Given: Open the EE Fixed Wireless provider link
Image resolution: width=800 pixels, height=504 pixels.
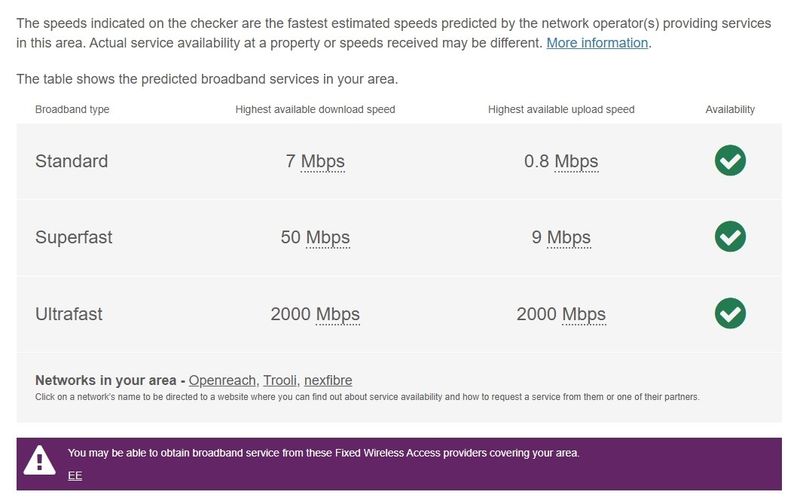Looking at the screenshot, I should (75, 475).
